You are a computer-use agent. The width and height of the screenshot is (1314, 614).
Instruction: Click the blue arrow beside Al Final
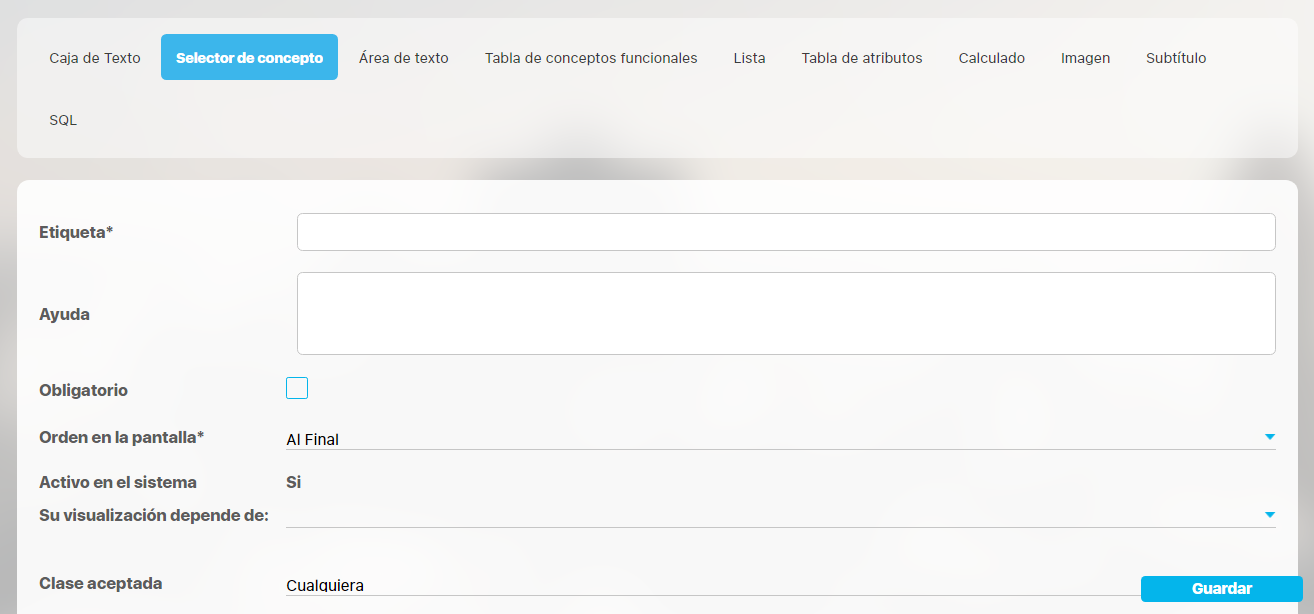pyautogui.click(x=1269, y=437)
